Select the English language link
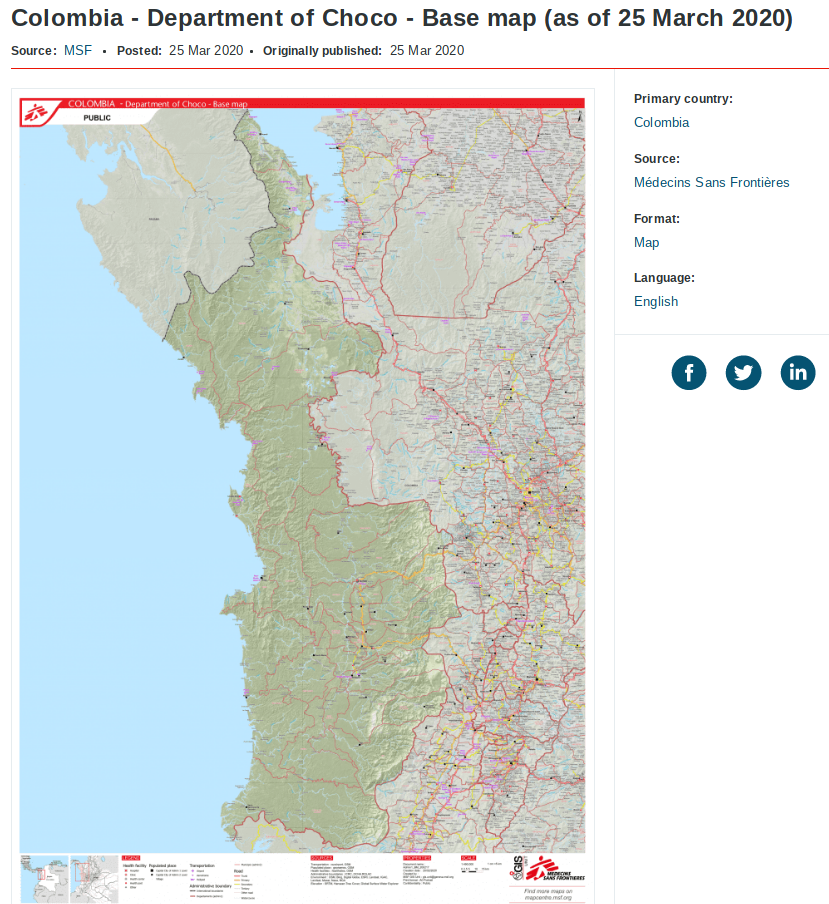Screen dimensions: 829x904 point(656,302)
